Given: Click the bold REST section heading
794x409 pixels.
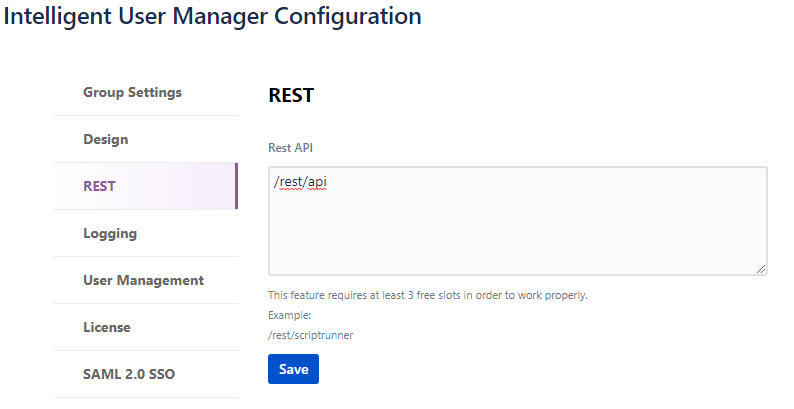Looking at the screenshot, I should (x=291, y=96).
